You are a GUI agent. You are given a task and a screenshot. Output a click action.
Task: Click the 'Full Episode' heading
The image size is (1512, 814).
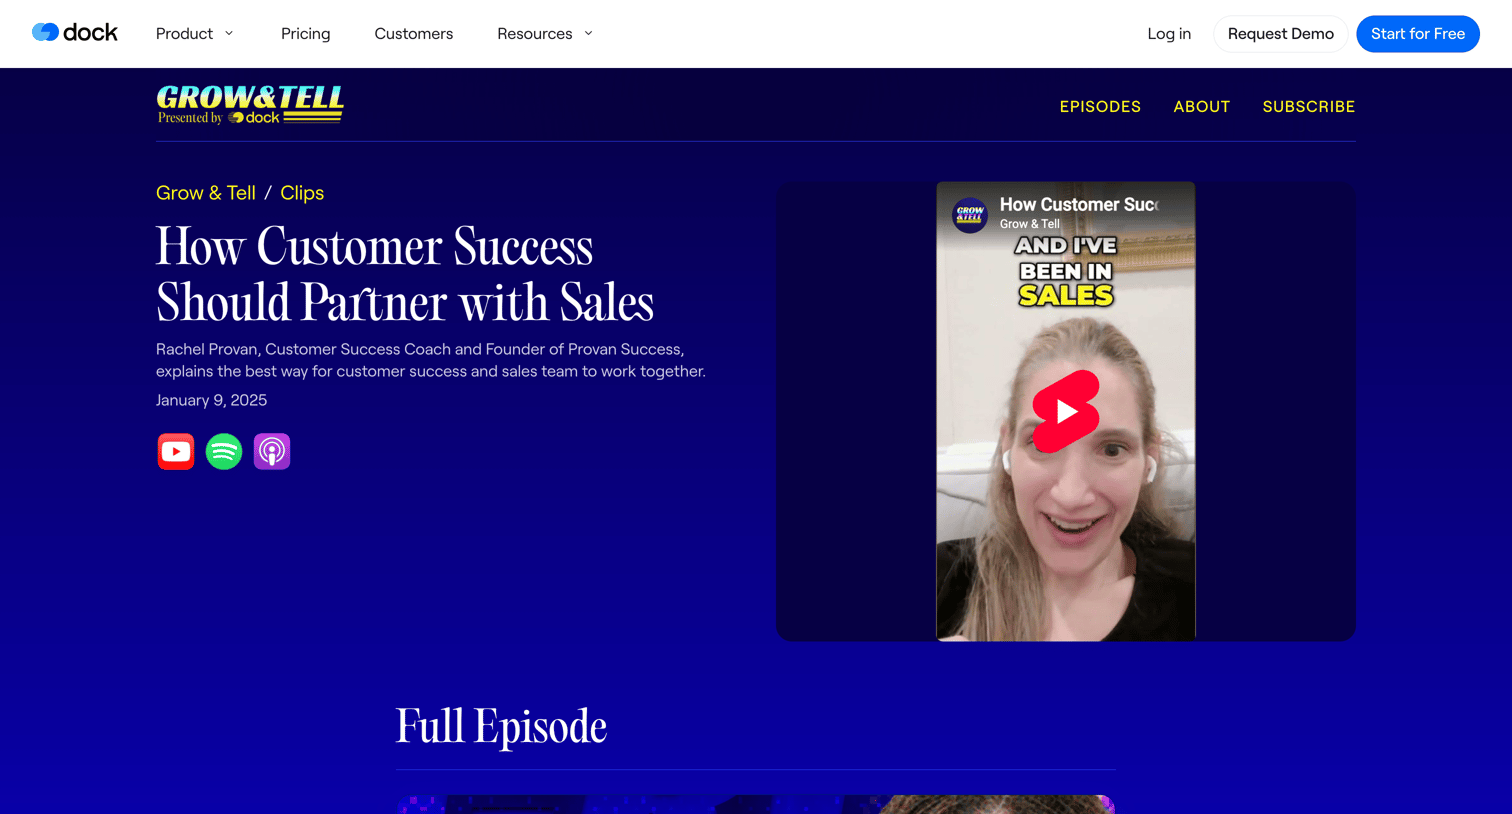pyautogui.click(x=501, y=727)
